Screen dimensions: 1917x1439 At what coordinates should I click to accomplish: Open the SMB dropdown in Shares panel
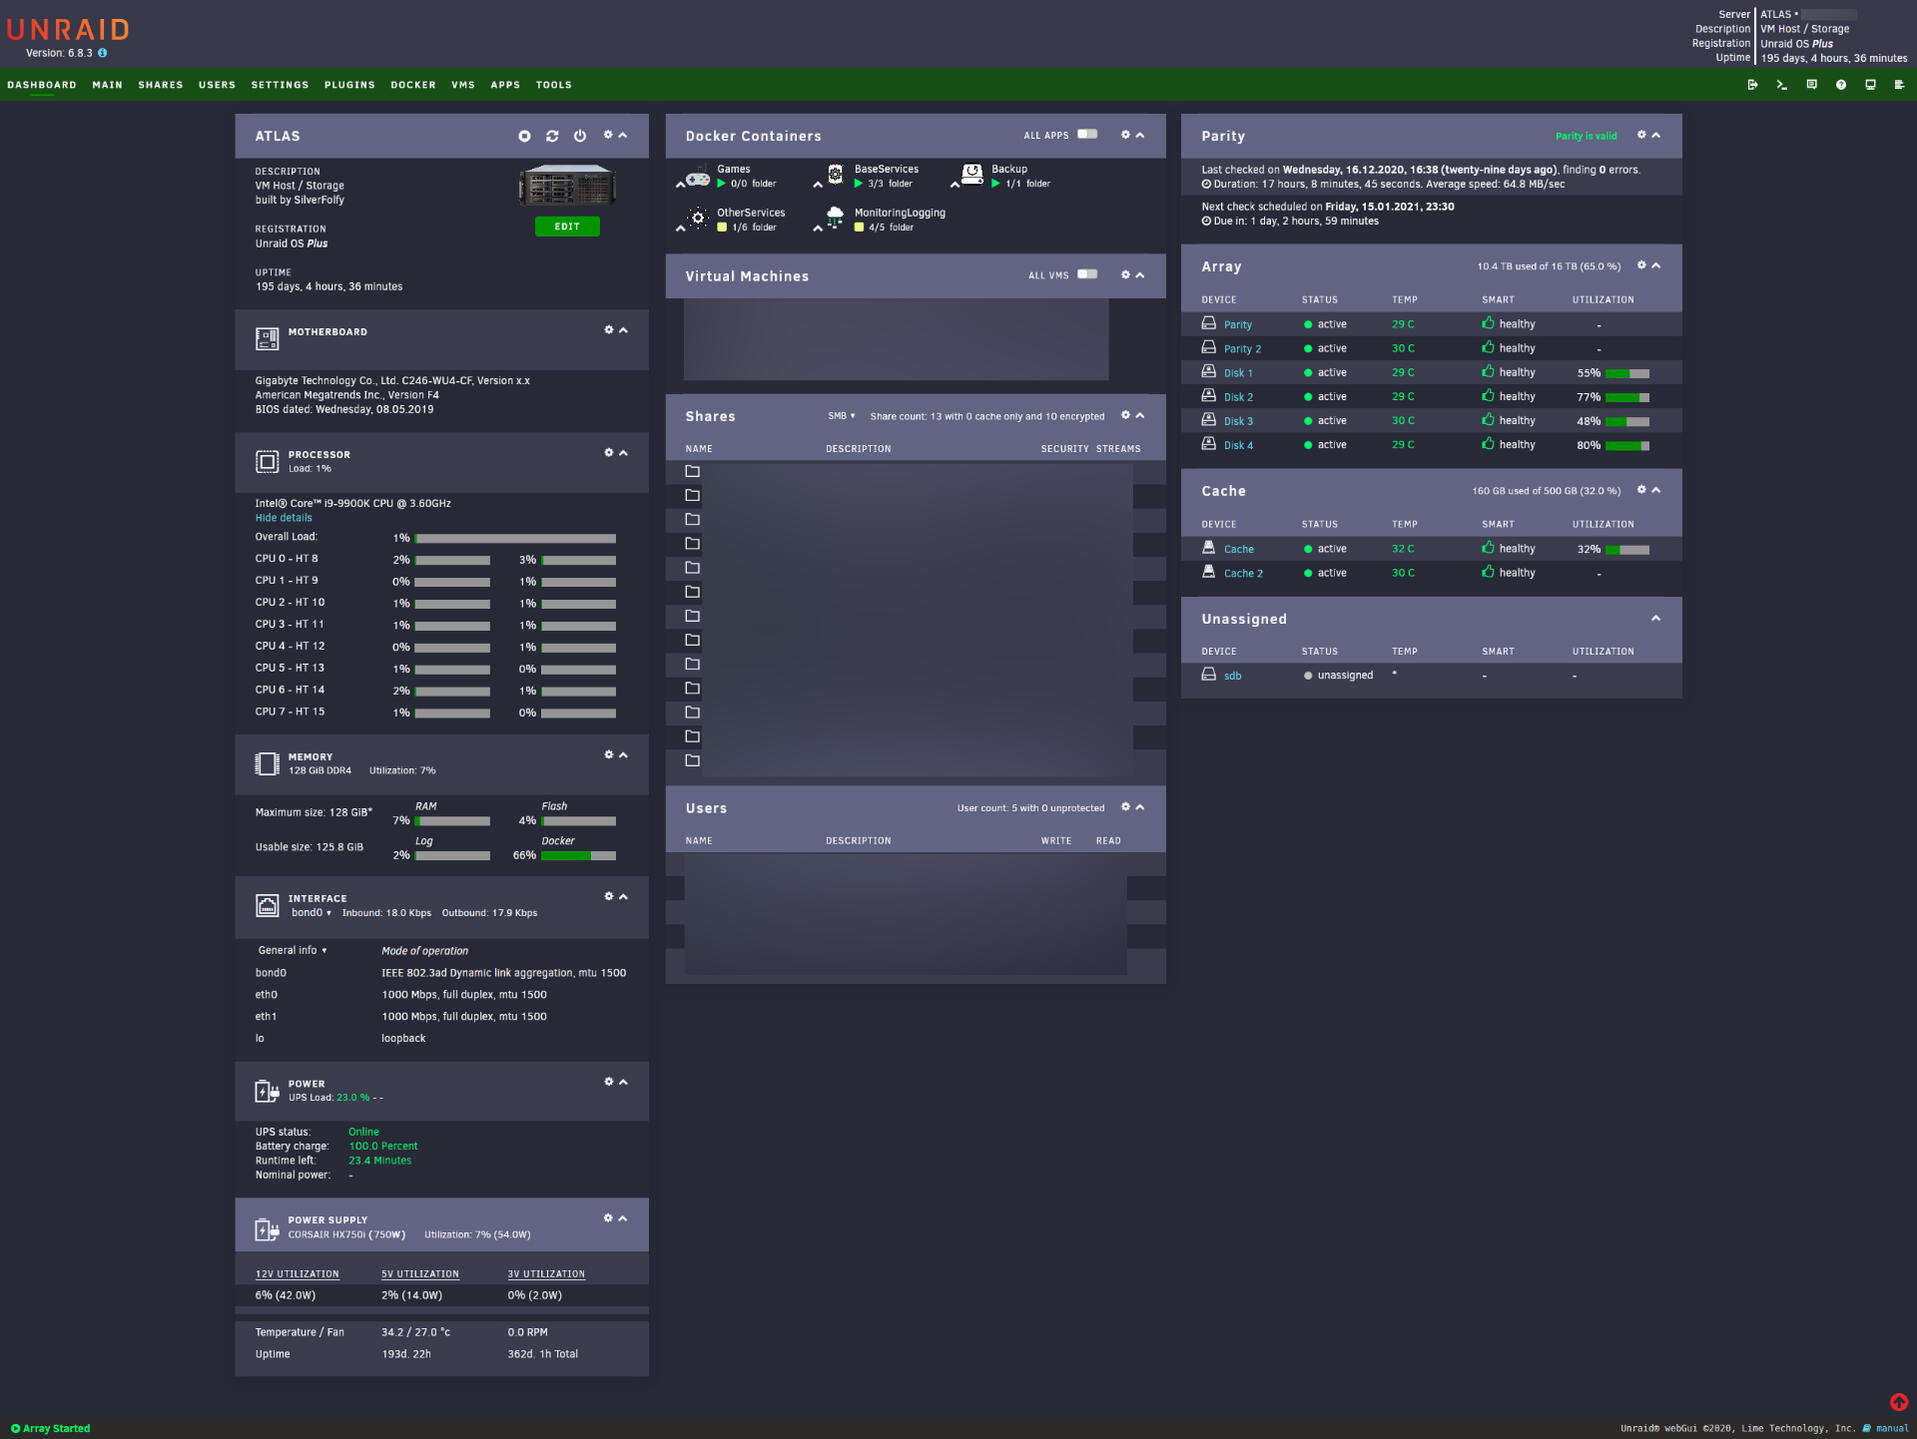pos(841,416)
